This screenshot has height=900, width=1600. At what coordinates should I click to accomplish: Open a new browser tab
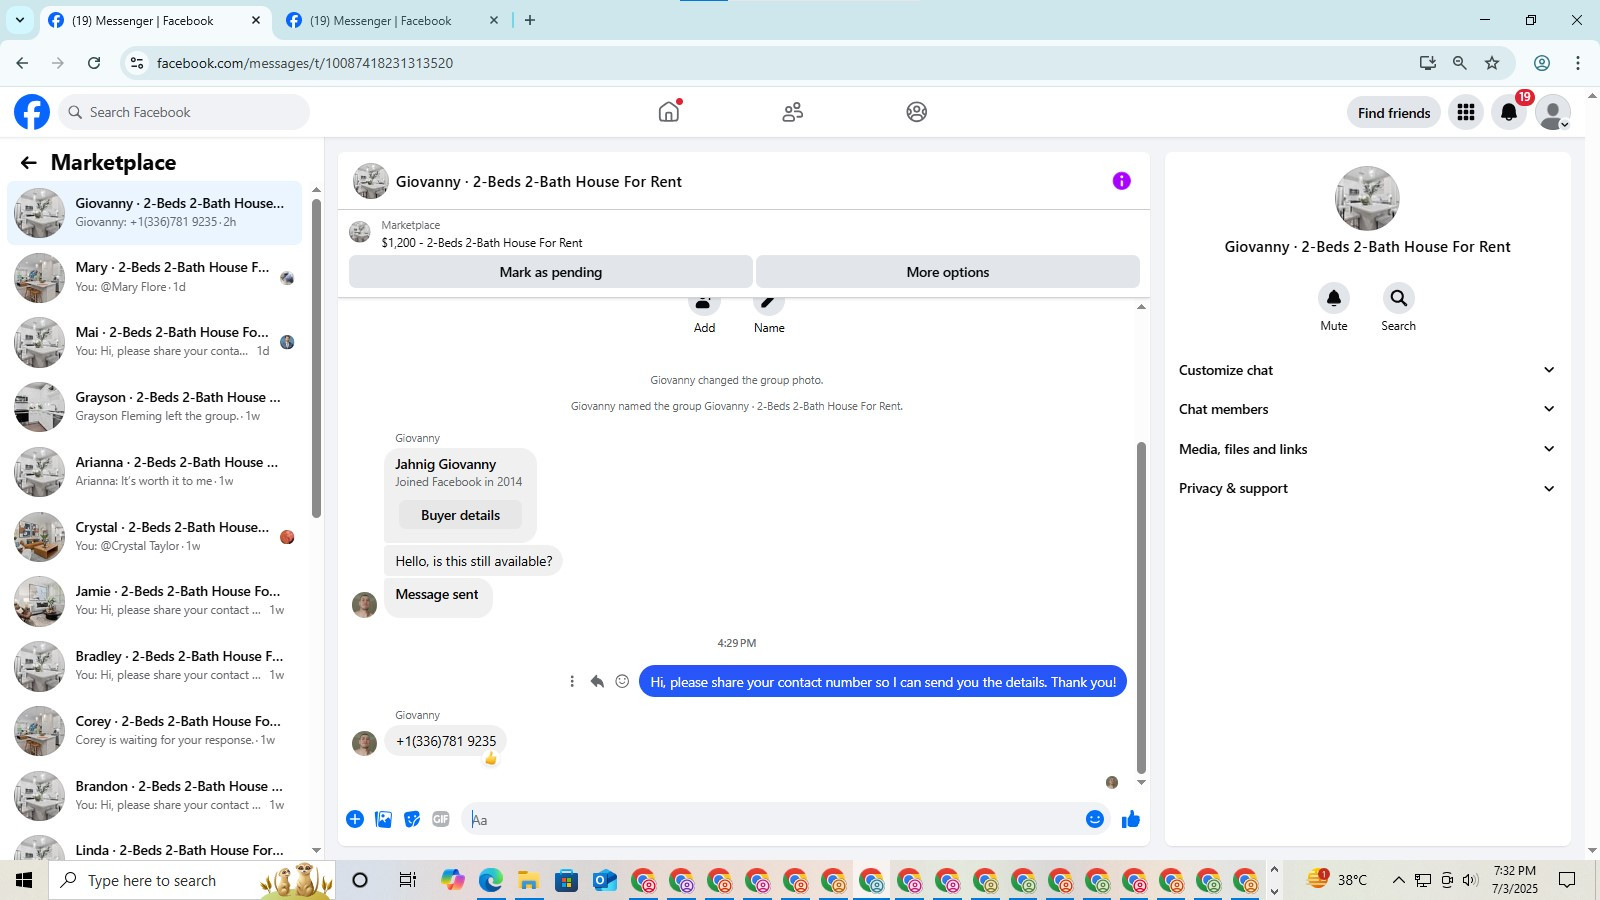pos(530,20)
